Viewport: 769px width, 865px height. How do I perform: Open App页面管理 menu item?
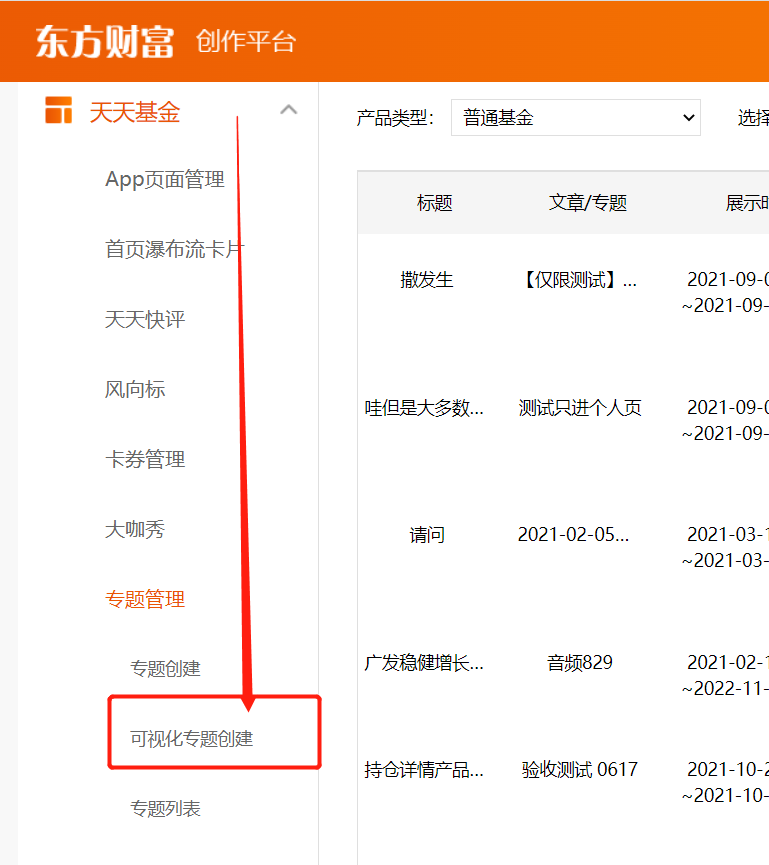coord(165,179)
